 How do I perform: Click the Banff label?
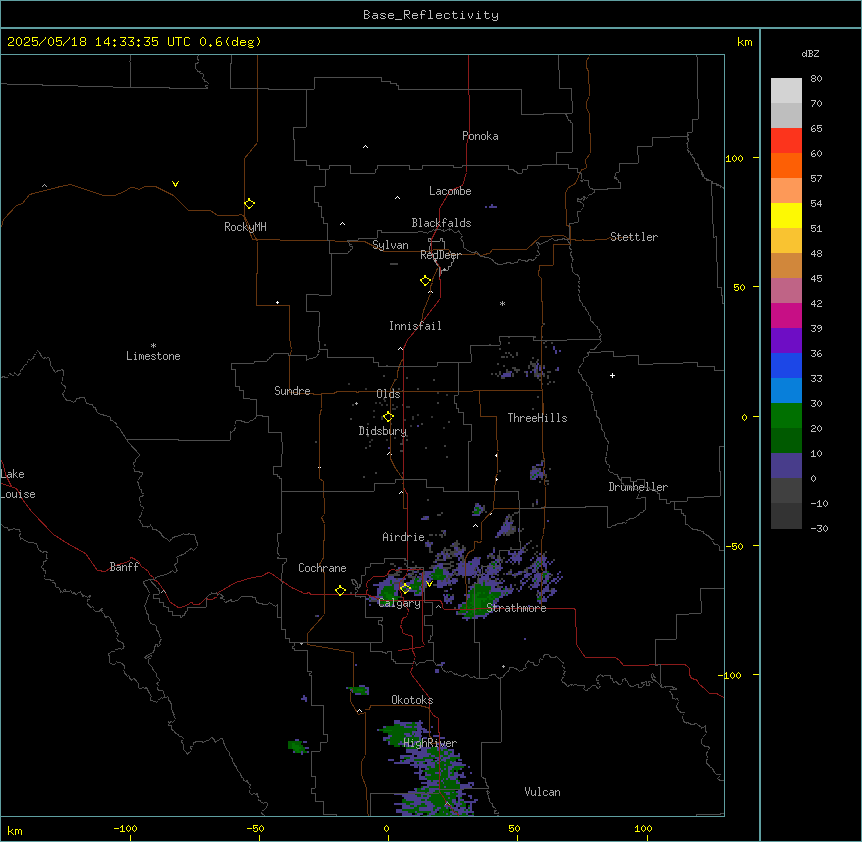pyautogui.click(x=124, y=567)
